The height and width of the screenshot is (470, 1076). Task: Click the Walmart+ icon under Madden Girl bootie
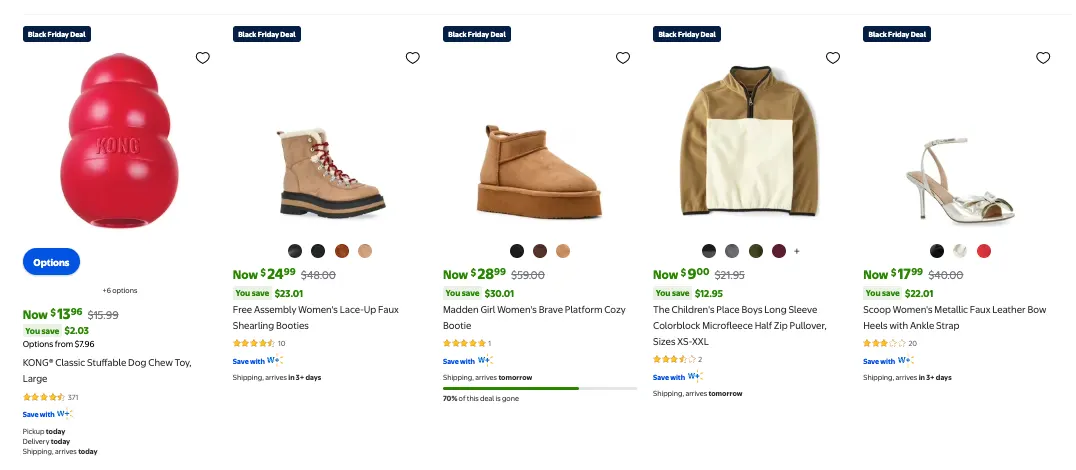coord(485,361)
